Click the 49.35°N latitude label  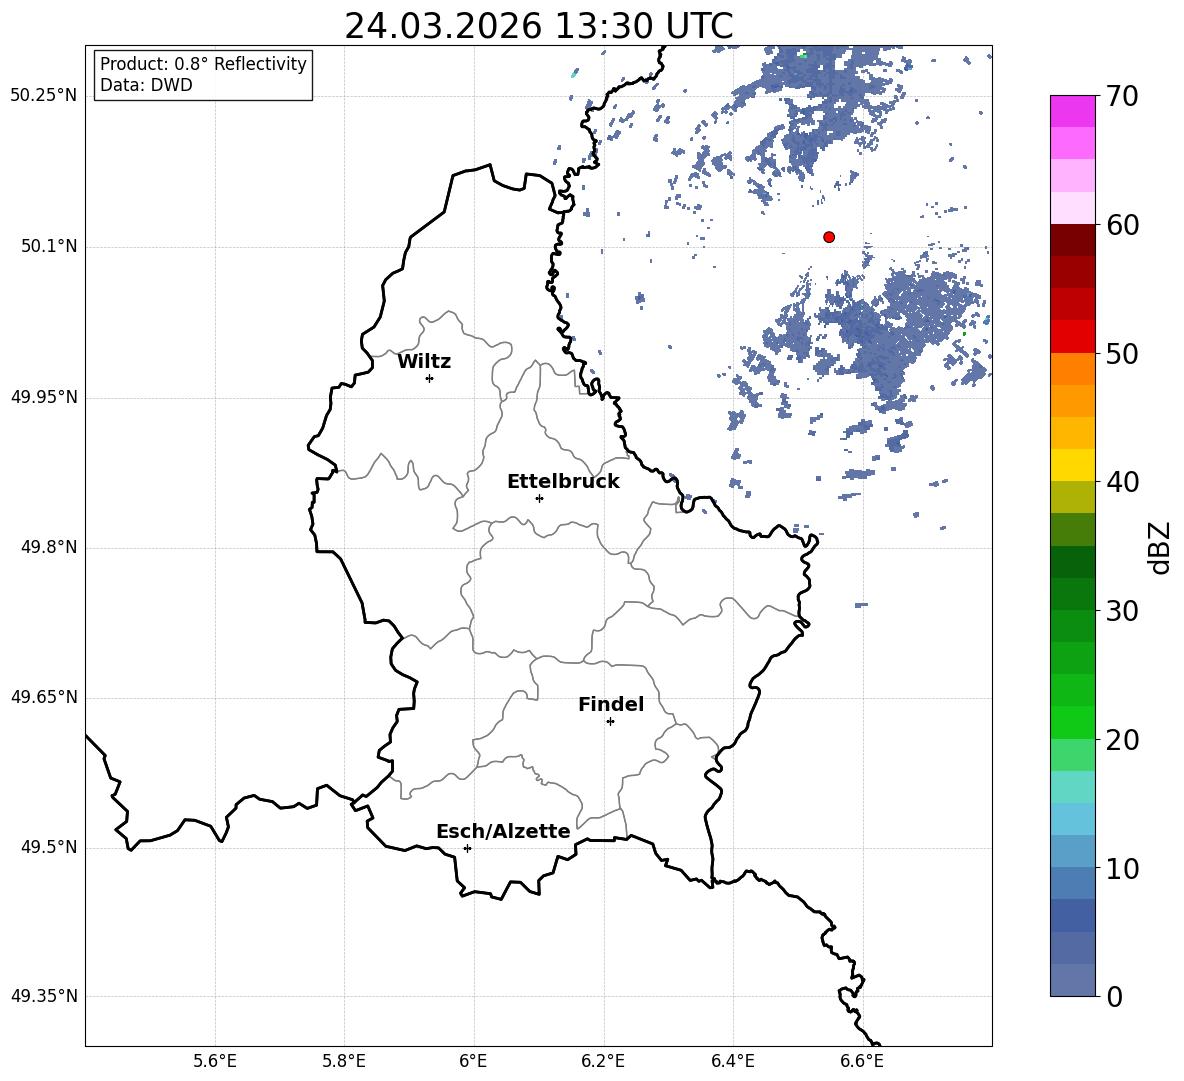[x=44, y=996]
